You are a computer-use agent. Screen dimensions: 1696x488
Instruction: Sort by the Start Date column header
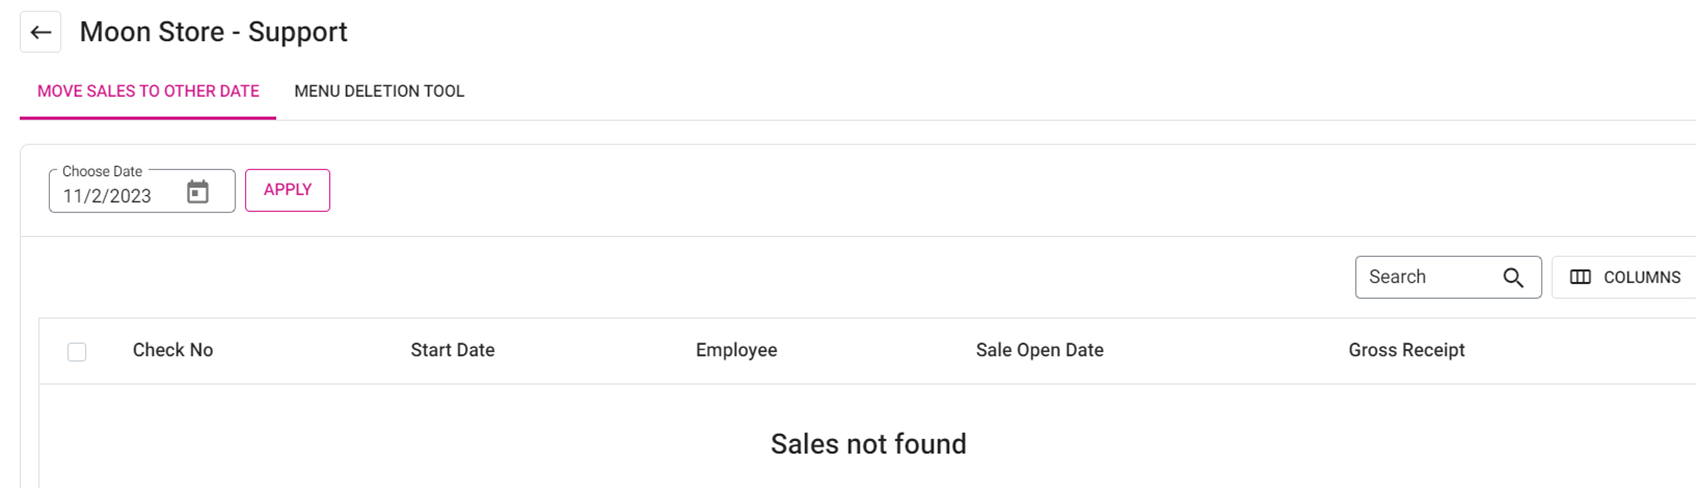coord(452,350)
